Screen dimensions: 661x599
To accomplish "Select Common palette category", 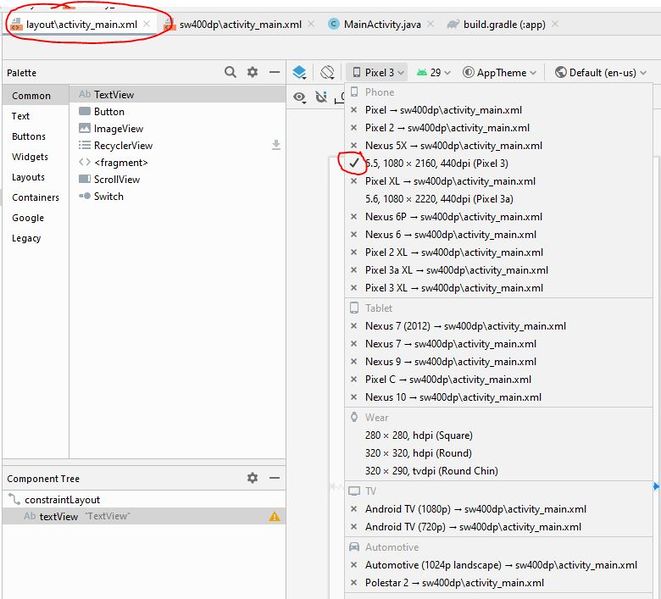I will 35,96.
